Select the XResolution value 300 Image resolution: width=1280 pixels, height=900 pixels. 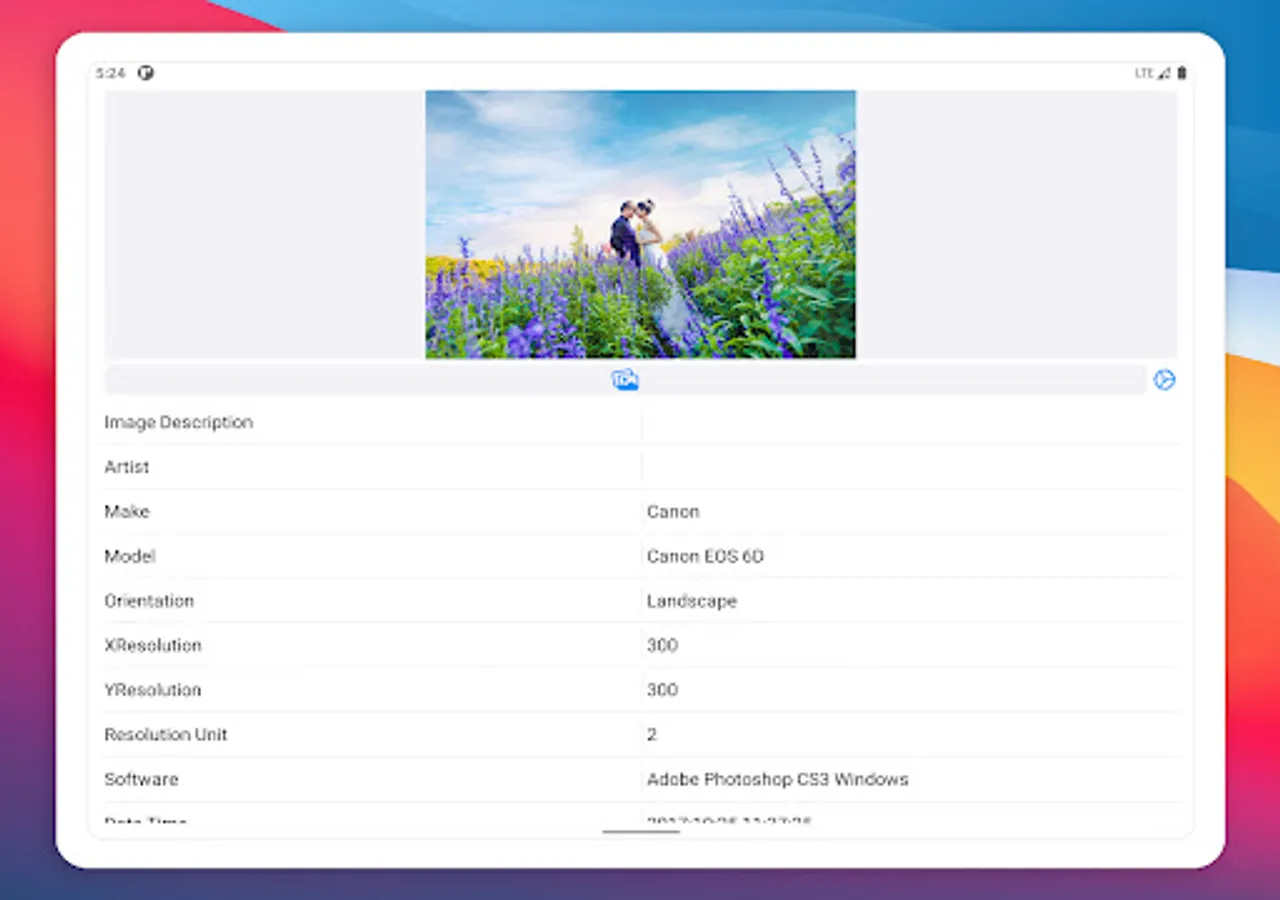(x=662, y=645)
